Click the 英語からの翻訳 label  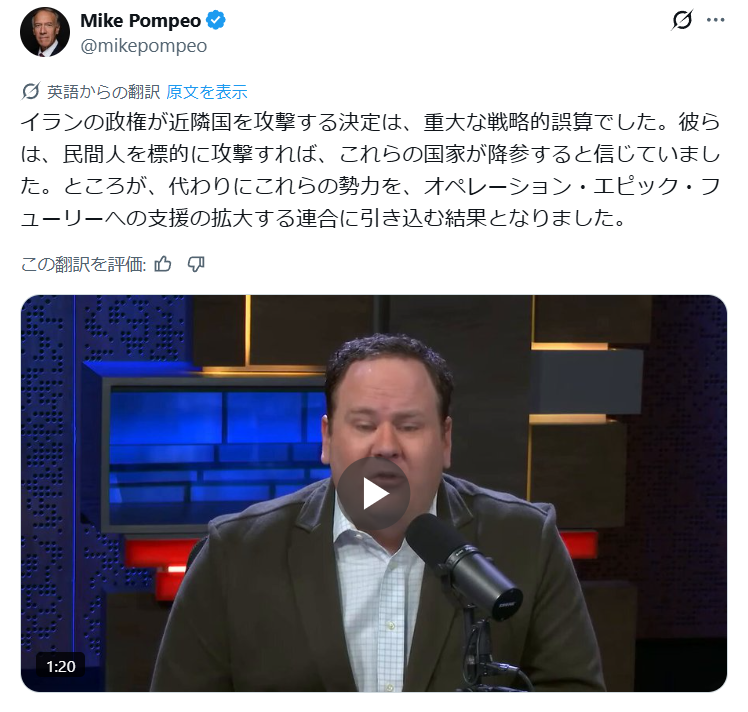tap(103, 92)
